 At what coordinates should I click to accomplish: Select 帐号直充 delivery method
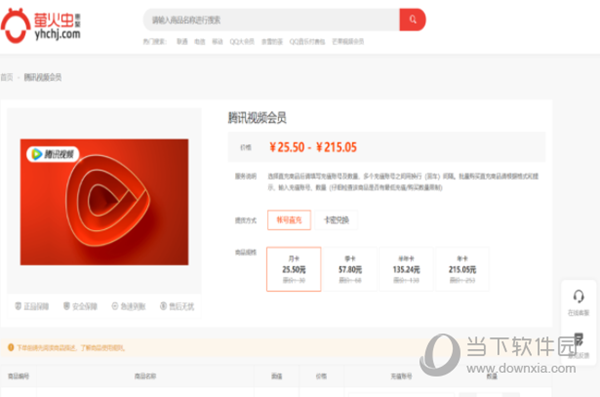pos(289,220)
